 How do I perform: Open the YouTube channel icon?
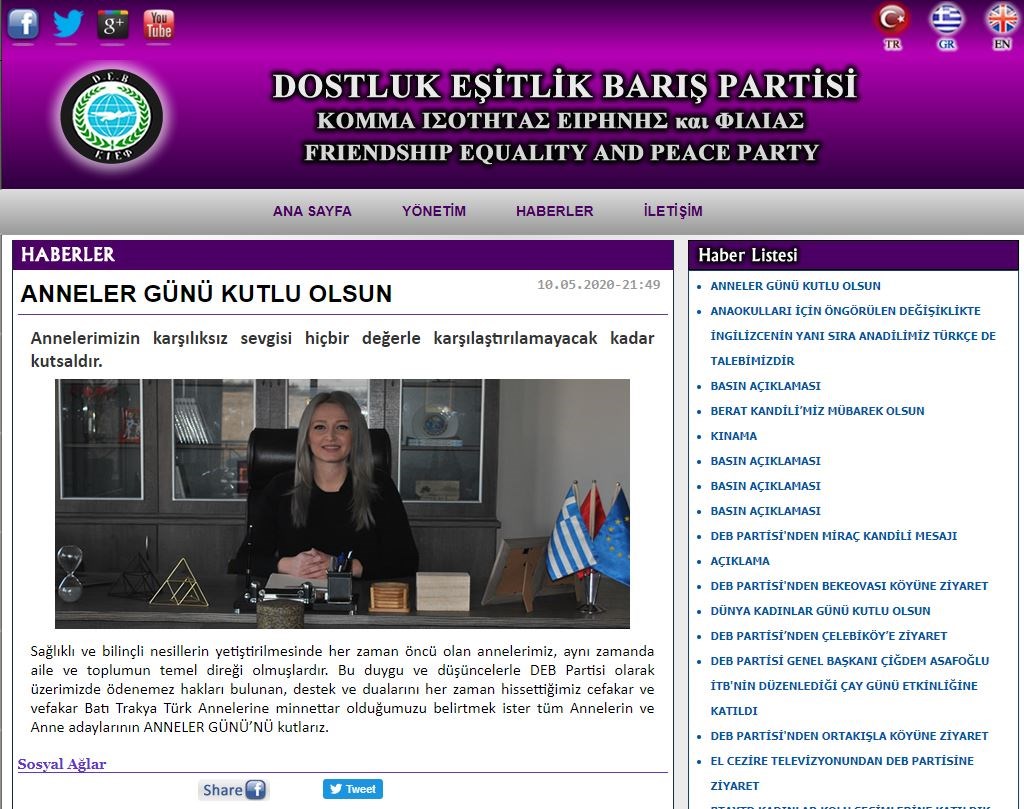pos(158,23)
